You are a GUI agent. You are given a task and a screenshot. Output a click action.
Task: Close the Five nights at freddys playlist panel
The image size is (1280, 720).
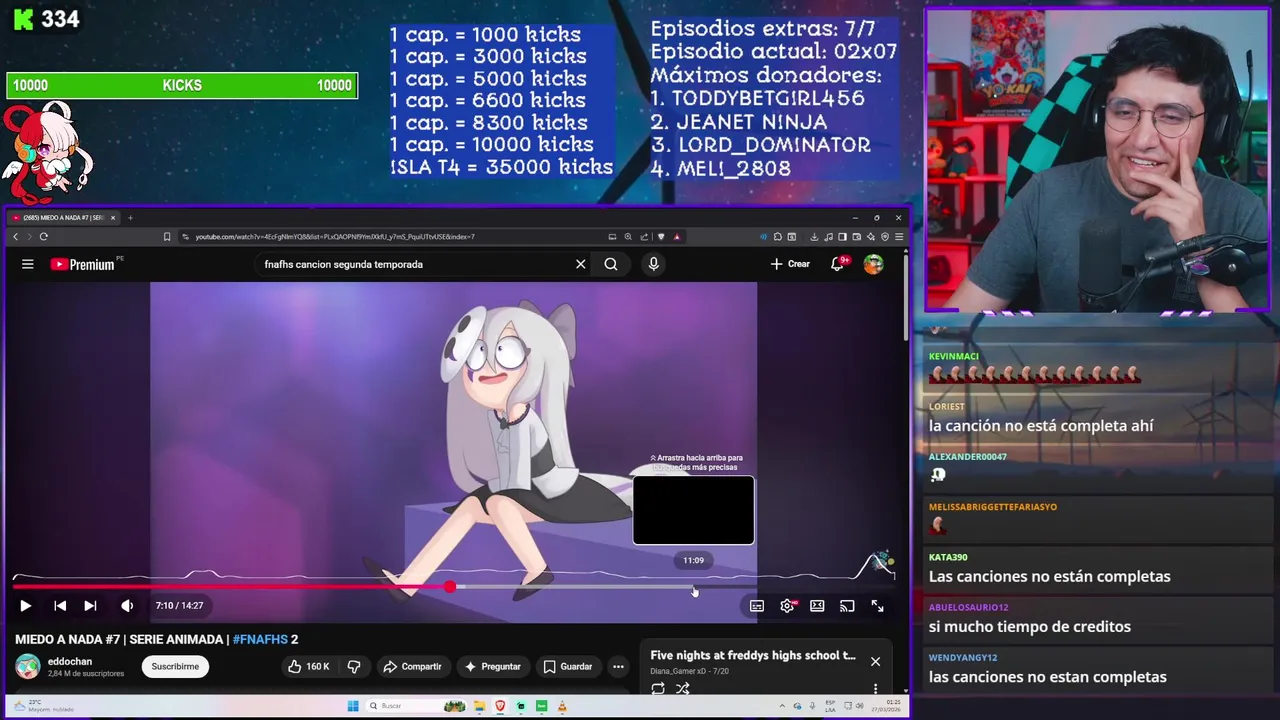(x=875, y=661)
